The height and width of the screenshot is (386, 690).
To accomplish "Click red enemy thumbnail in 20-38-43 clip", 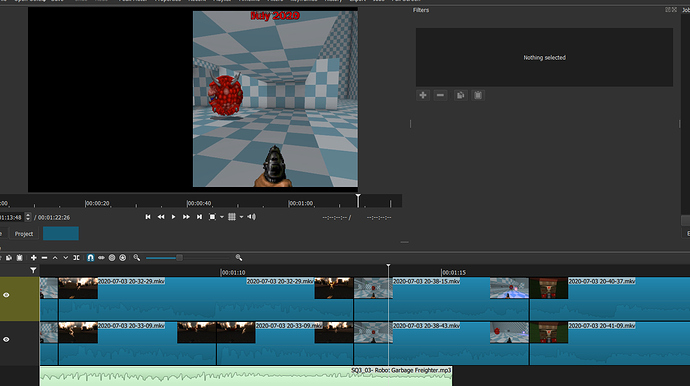I will coord(509,332).
